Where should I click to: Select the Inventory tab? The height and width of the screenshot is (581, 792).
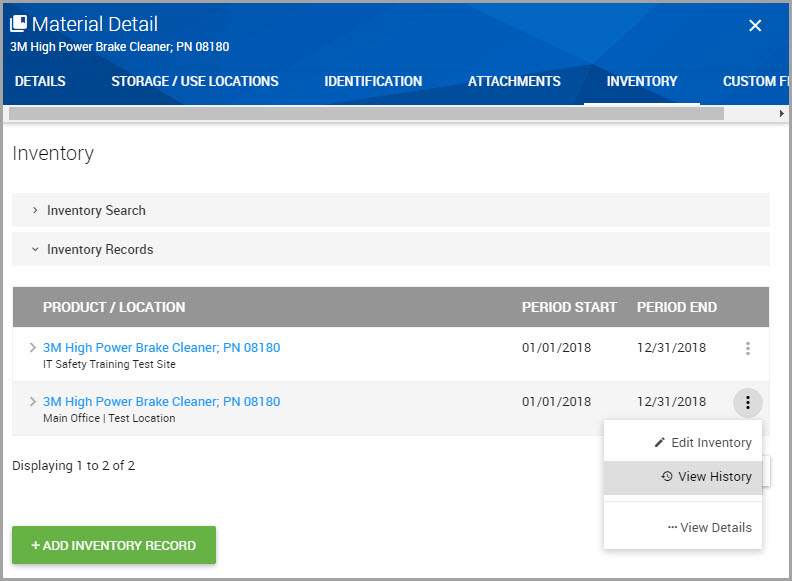click(x=641, y=81)
